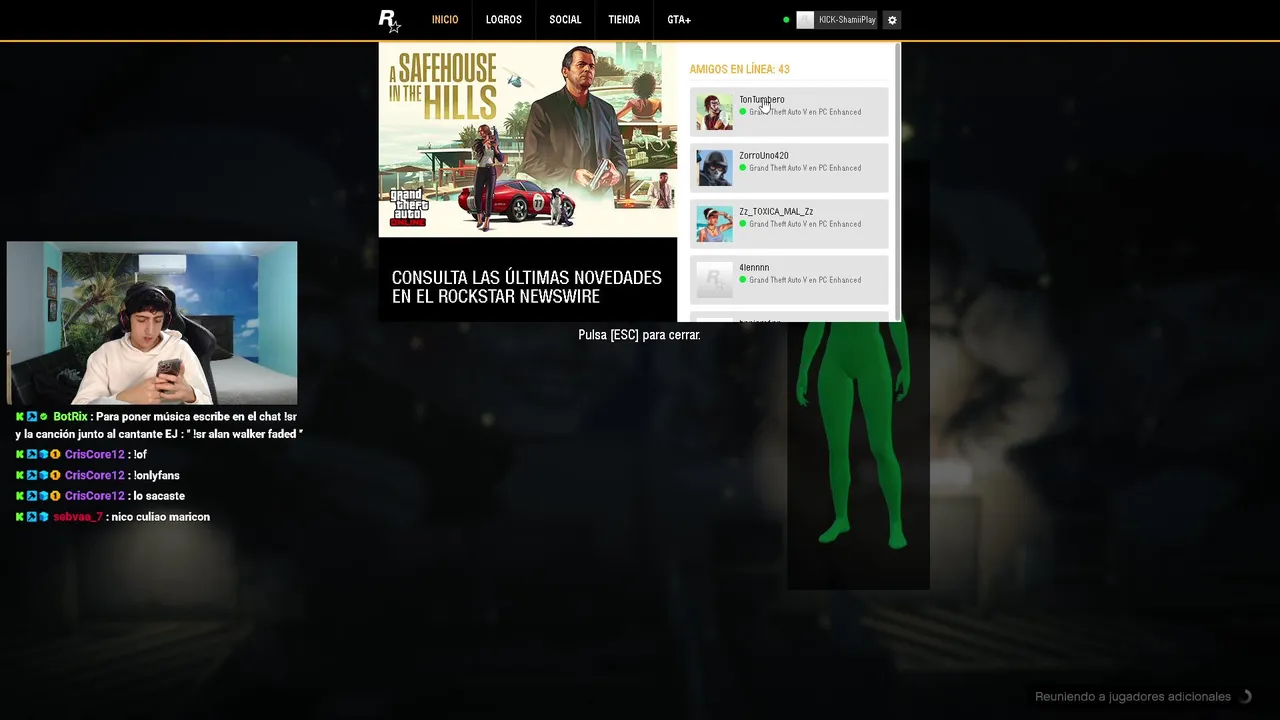
Task: Click CrisCore12's '!onlyfans' chat message
Action: (x=155, y=476)
